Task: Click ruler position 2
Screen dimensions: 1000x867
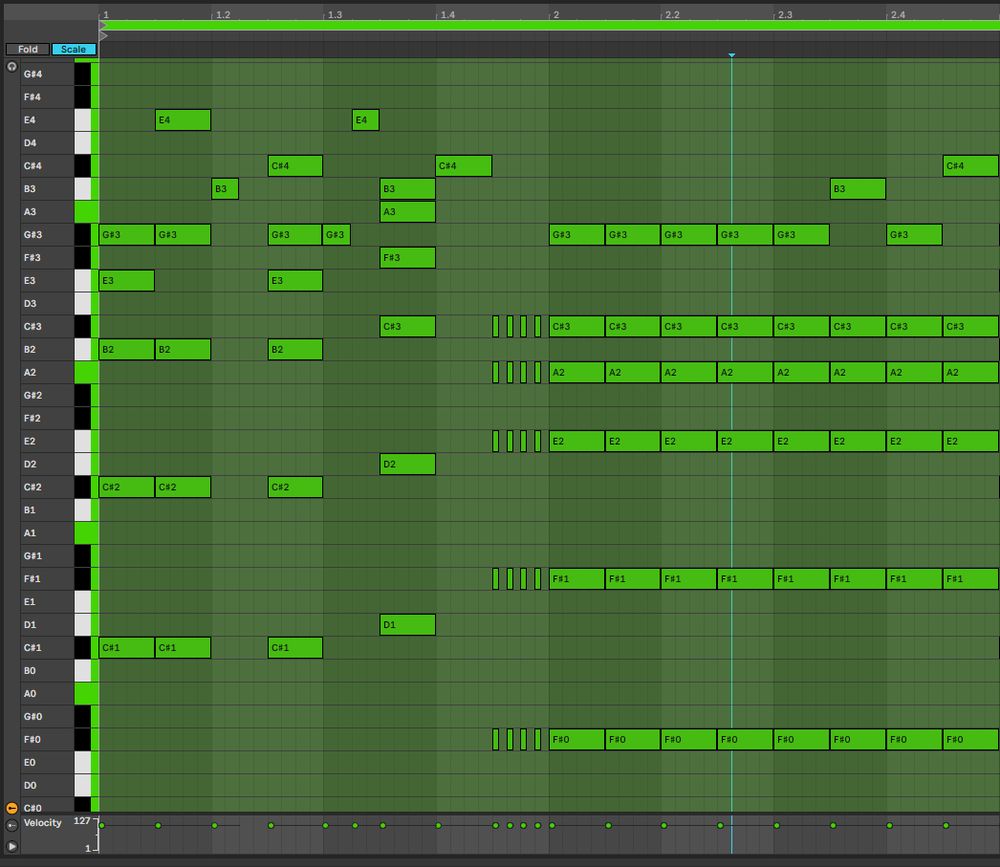Action: pos(556,14)
